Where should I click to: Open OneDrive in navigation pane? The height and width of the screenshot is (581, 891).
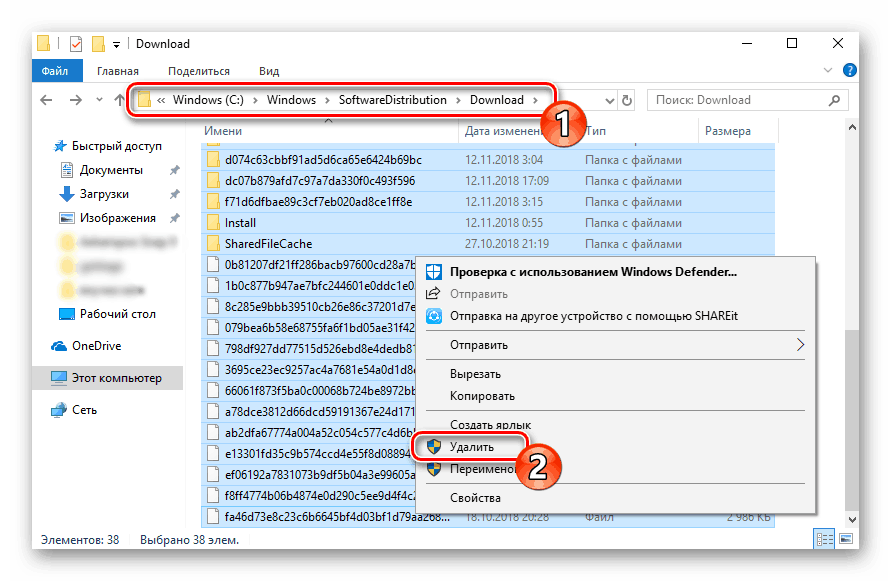point(96,346)
